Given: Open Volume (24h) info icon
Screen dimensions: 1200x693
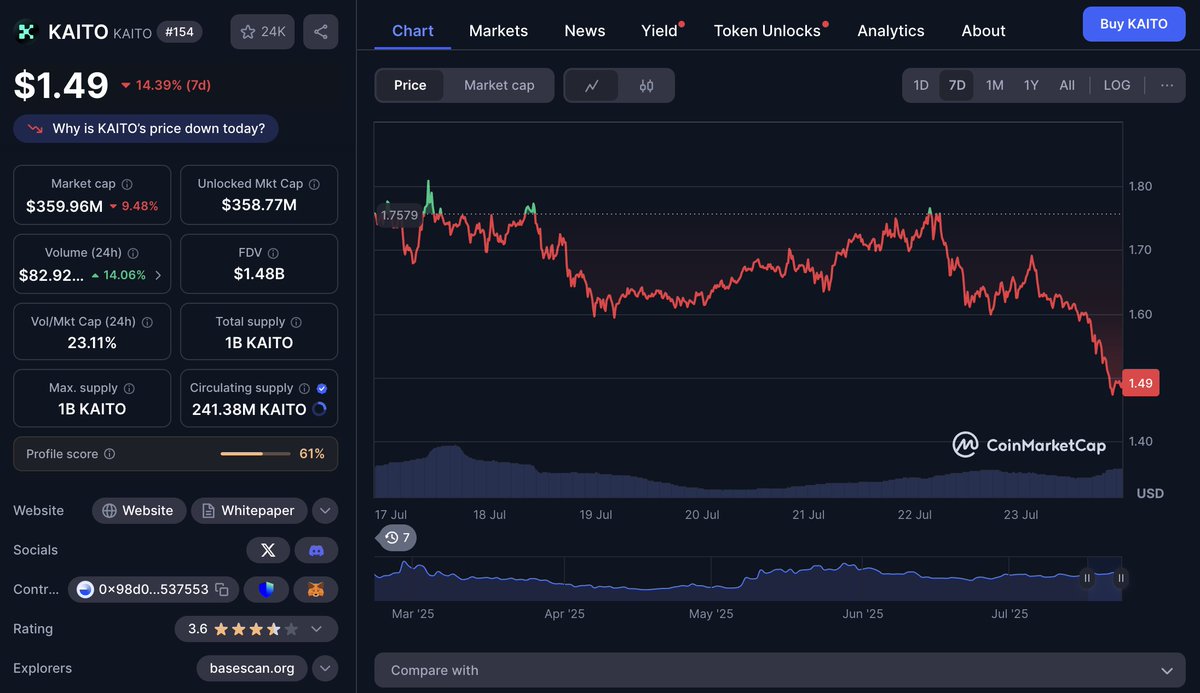Looking at the screenshot, I should tap(133, 254).
